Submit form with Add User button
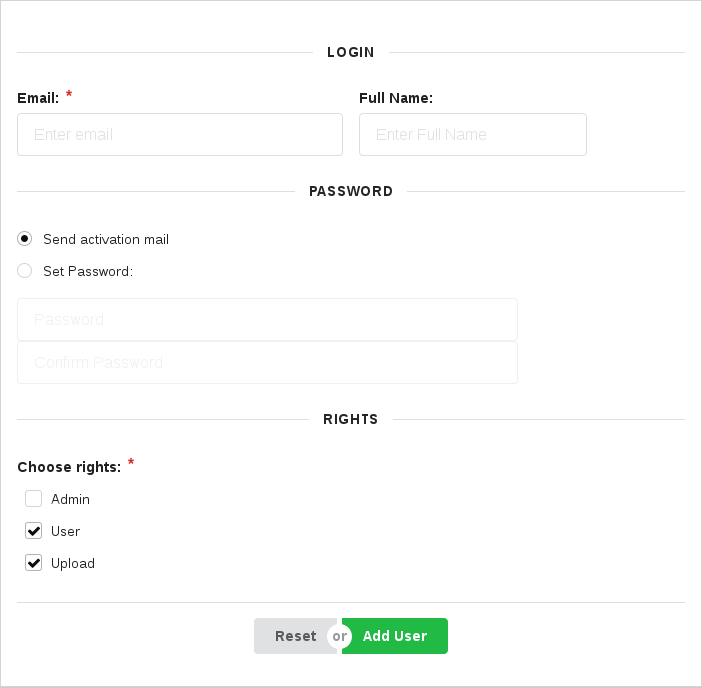Image resolution: width=702 pixels, height=688 pixels. coord(396,636)
